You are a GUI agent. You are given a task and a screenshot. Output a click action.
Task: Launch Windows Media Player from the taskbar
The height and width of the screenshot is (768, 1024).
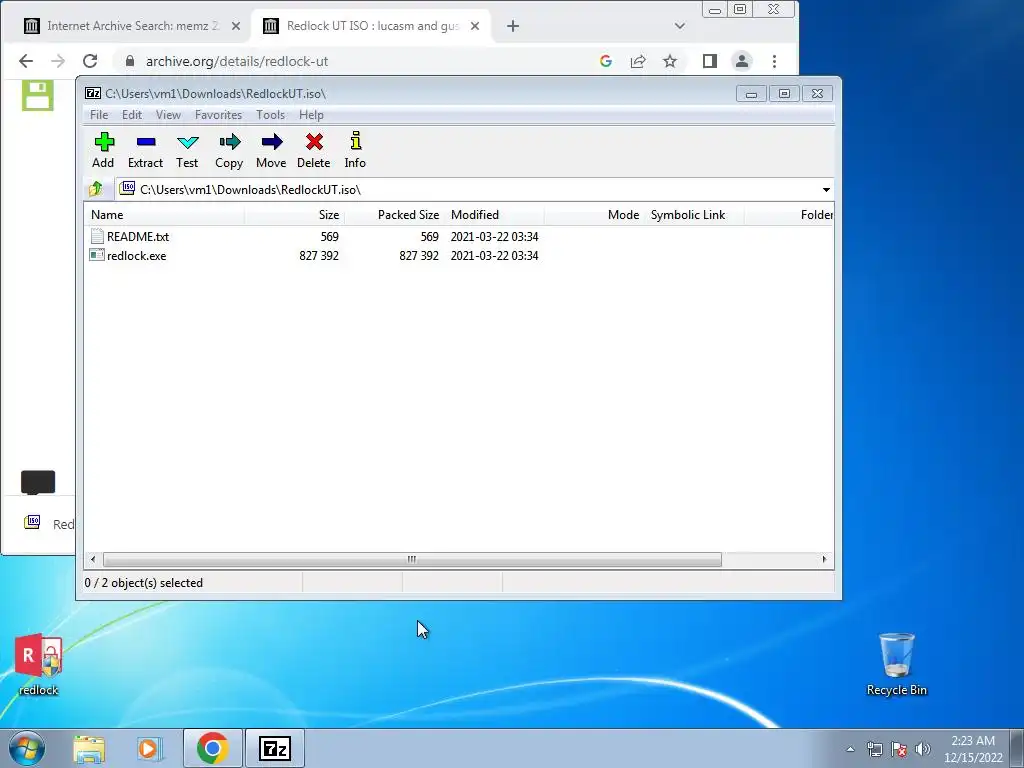[x=150, y=748]
